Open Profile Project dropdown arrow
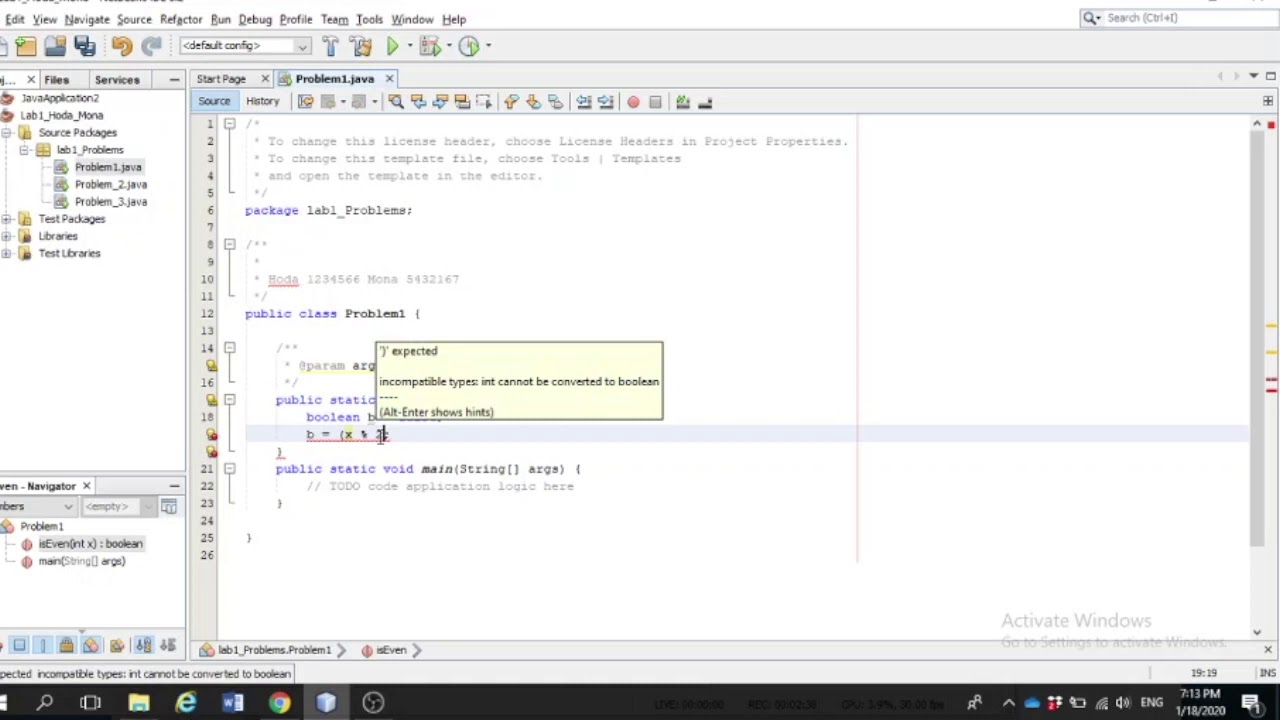Image resolution: width=1280 pixels, height=720 pixels. pos(487,46)
